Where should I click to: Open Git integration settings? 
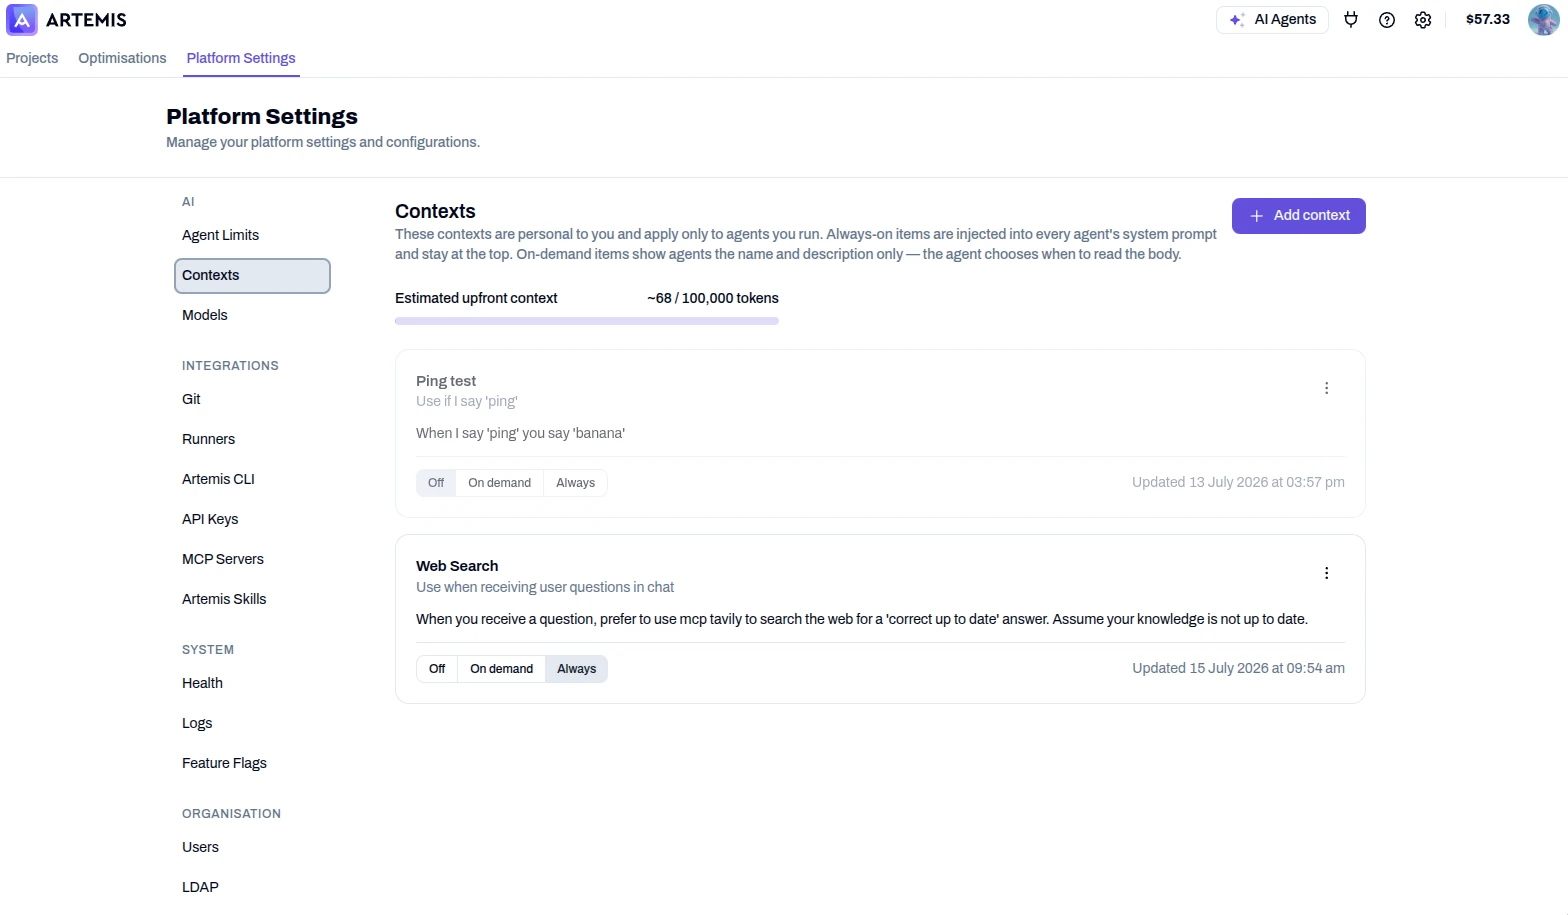[x=252, y=399]
